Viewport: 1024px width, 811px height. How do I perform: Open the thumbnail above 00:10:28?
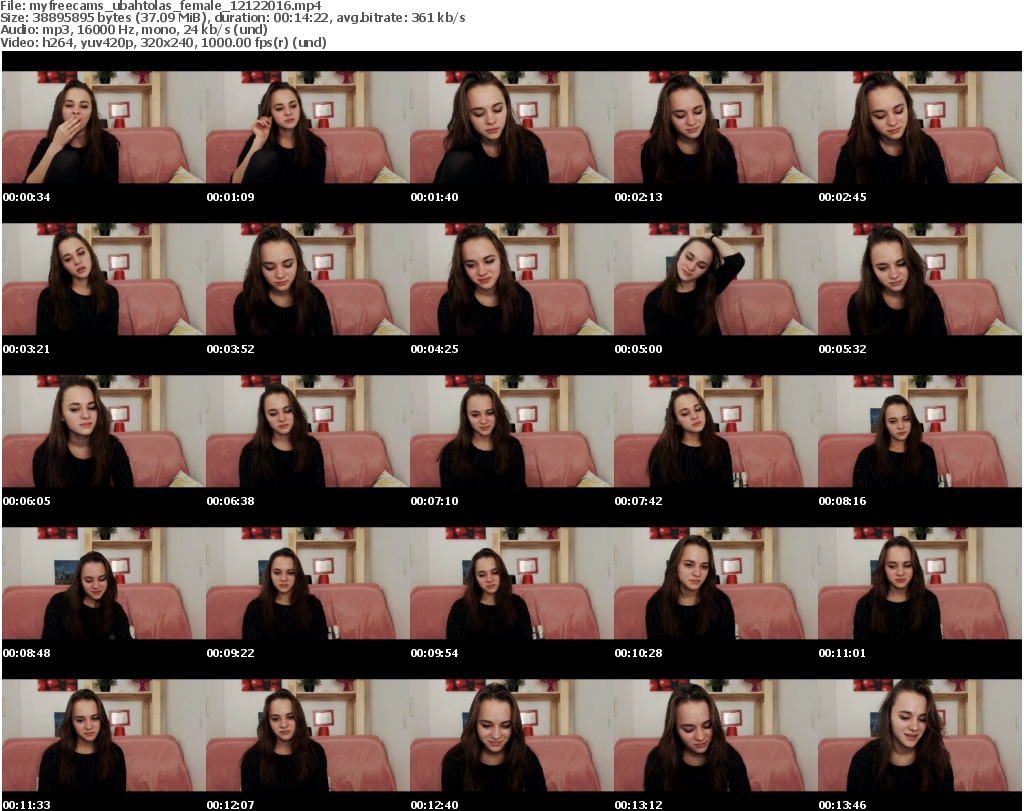pyautogui.click(x=715, y=584)
